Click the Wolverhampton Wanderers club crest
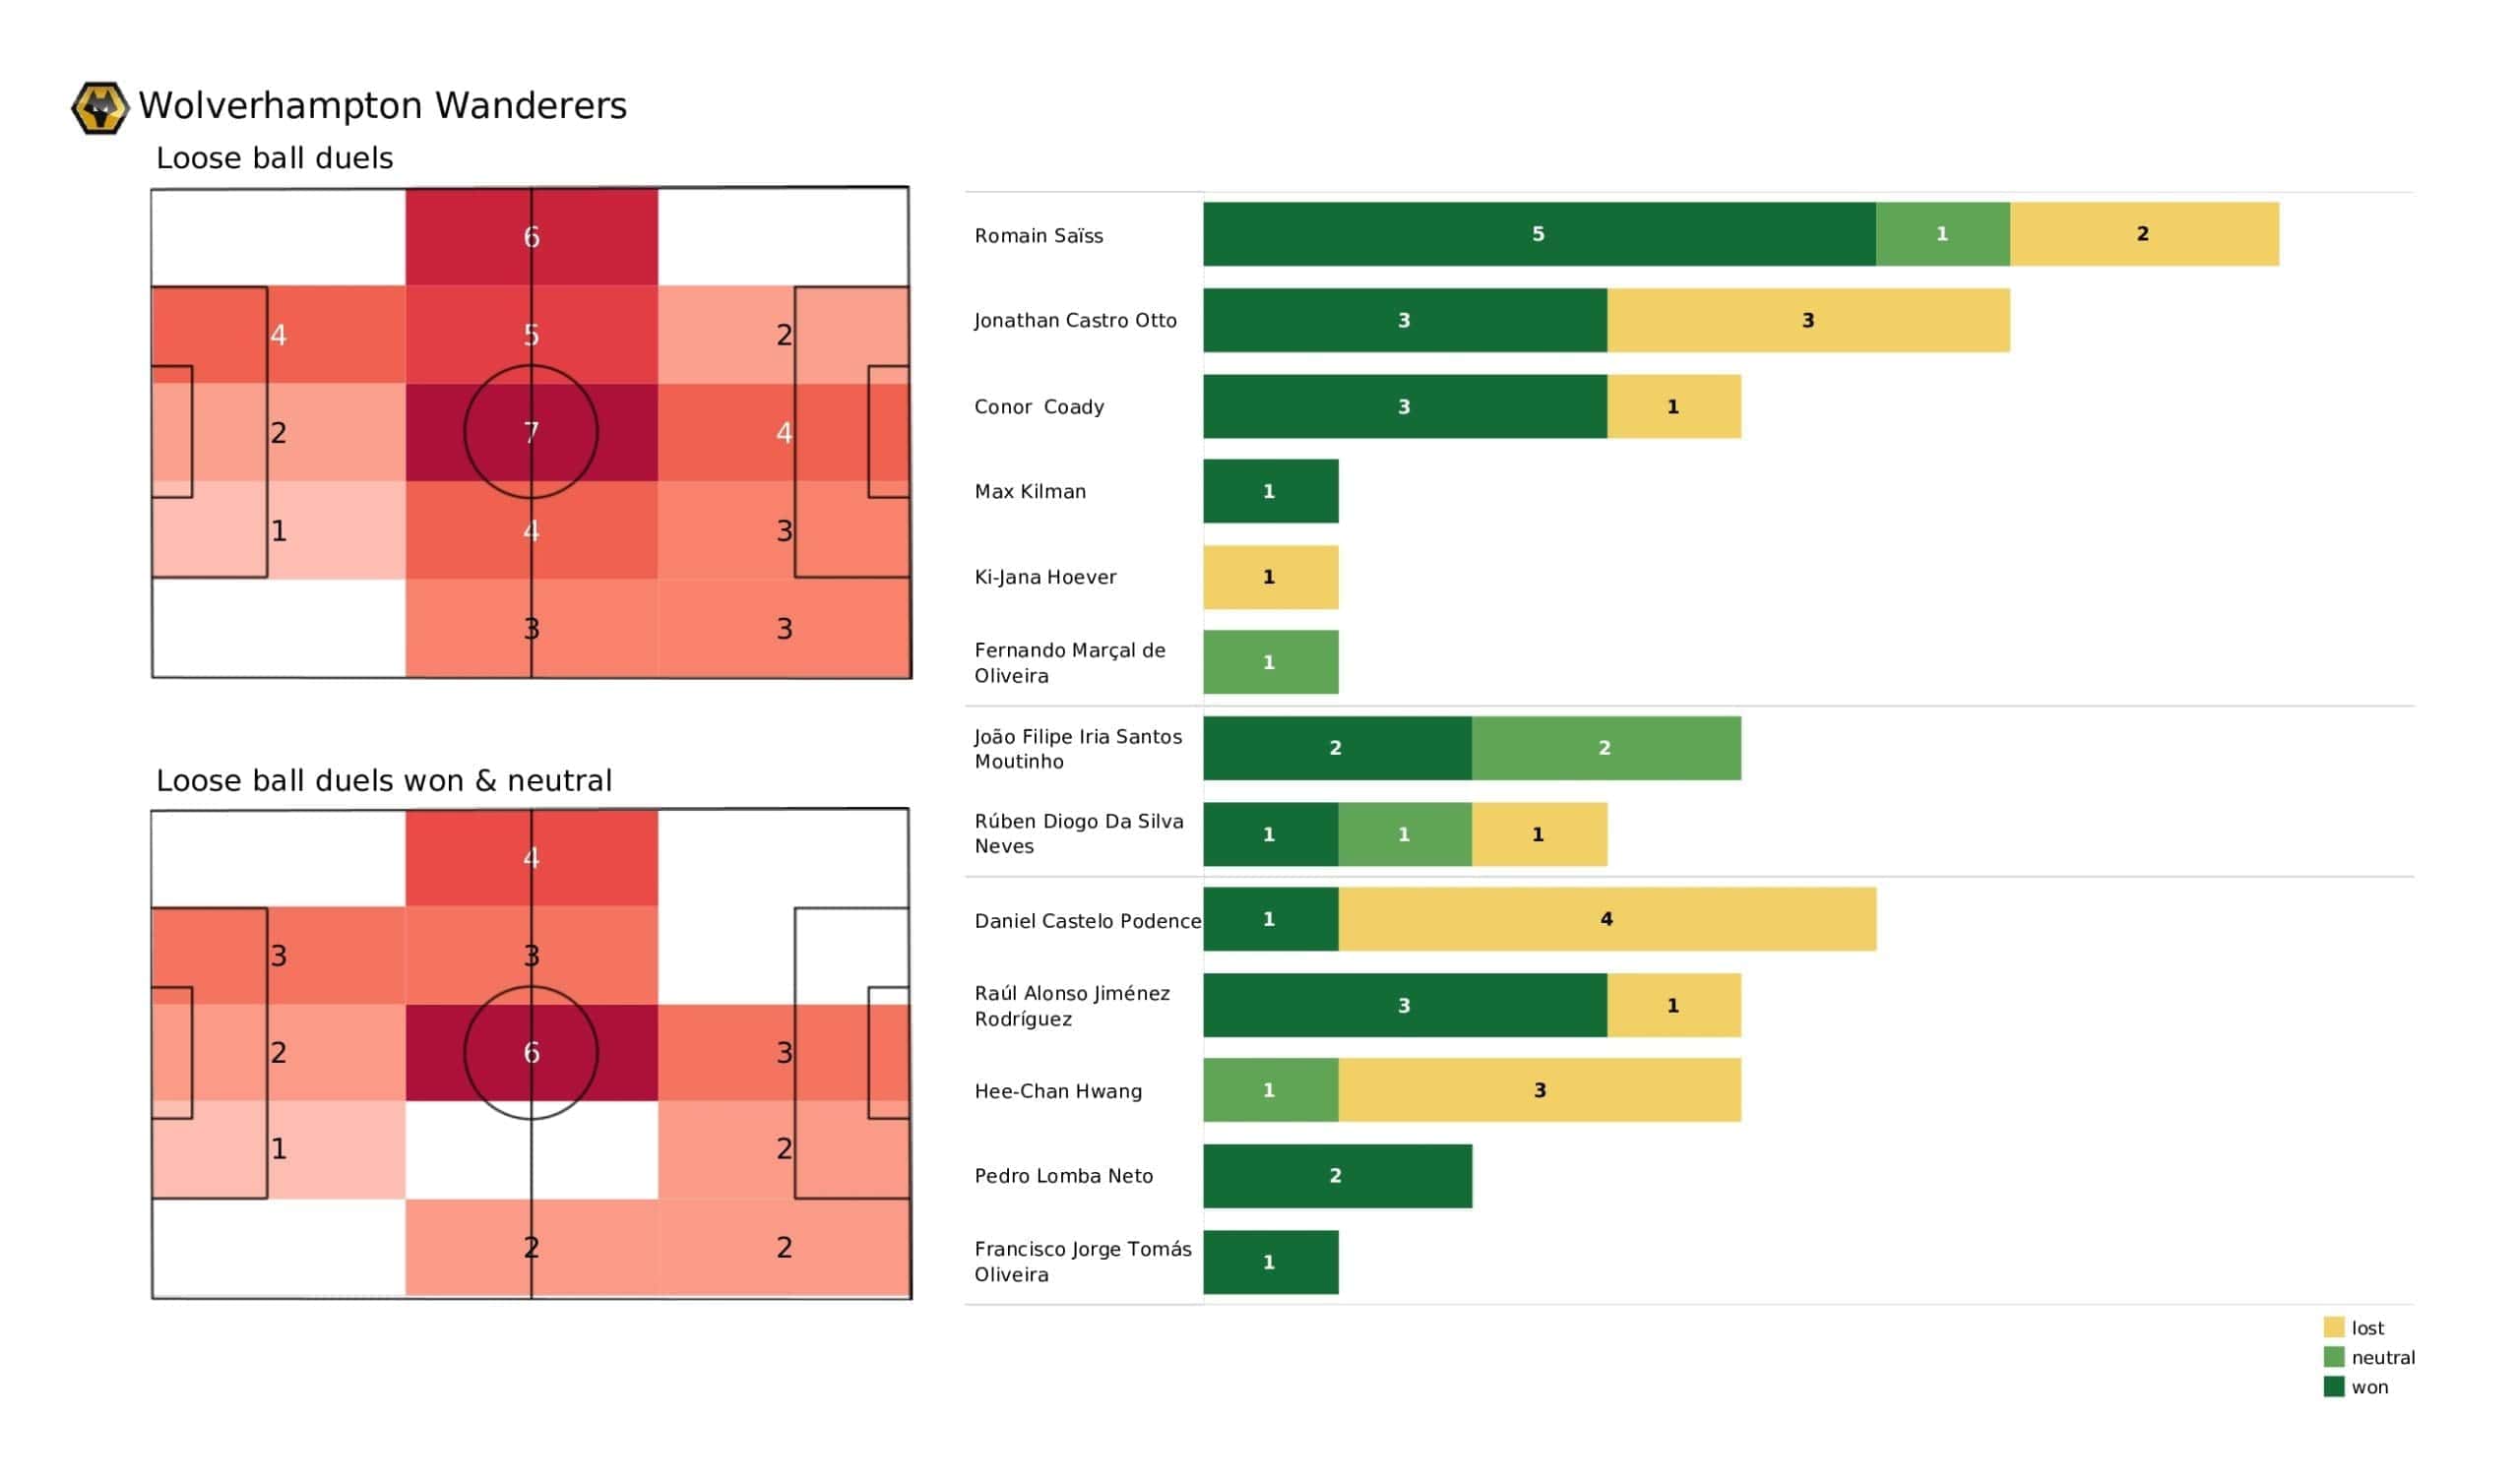The image size is (2520, 1480). tap(100, 108)
